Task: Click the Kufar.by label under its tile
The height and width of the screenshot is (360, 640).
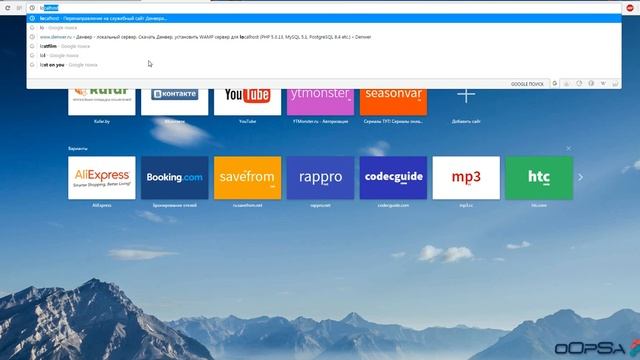Action: [x=102, y=121]
